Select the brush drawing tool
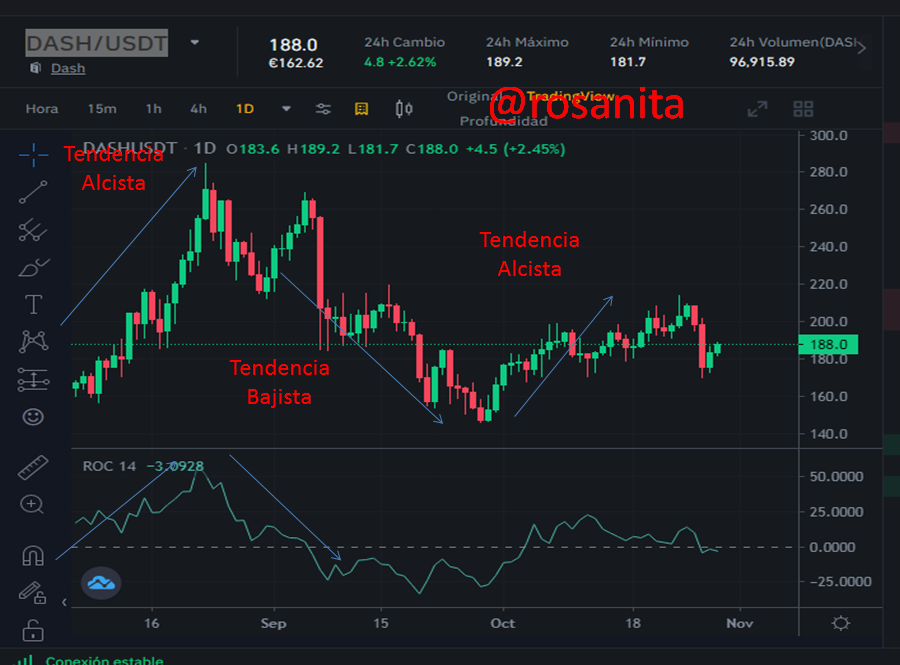Screen dimensions: 900x665 point(34,267)
